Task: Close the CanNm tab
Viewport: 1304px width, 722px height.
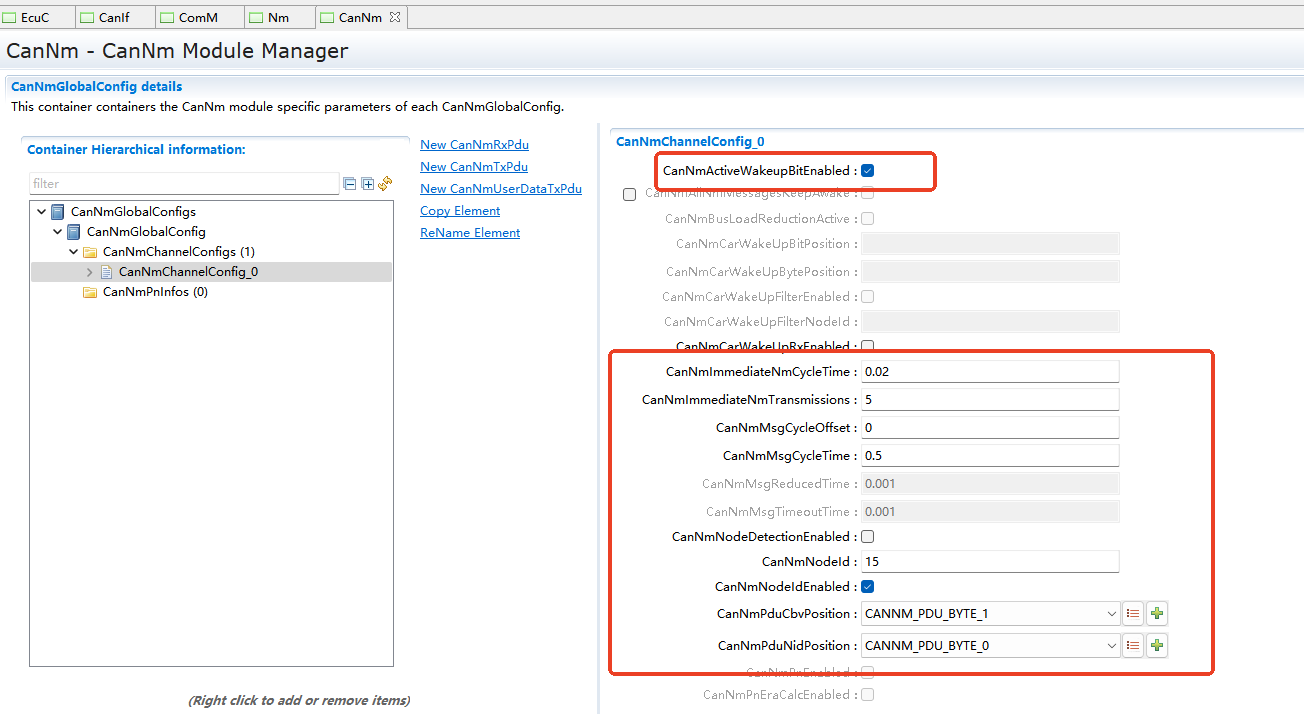Action: point(394,17)
